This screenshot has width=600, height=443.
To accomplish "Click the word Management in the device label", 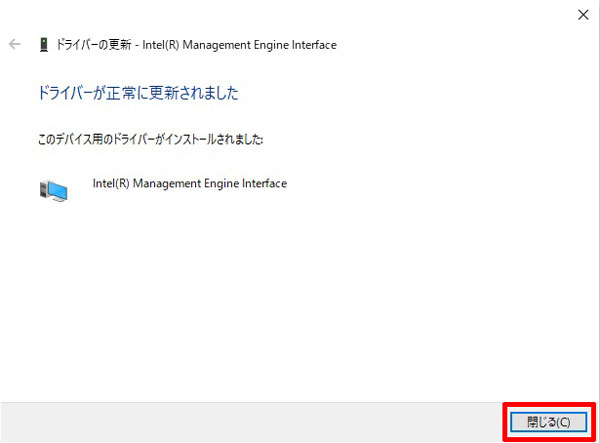I will point(169,184).
